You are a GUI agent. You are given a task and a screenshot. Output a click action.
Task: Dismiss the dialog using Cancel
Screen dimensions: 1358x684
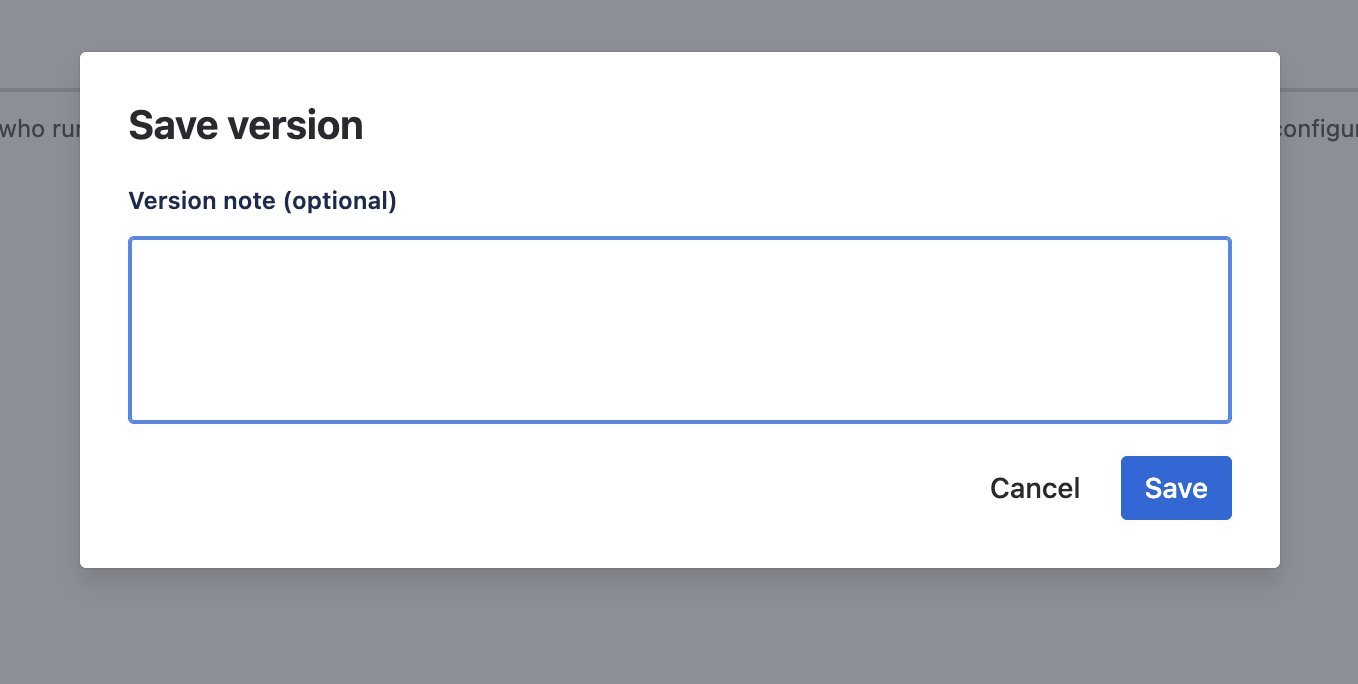(1034, 488)
